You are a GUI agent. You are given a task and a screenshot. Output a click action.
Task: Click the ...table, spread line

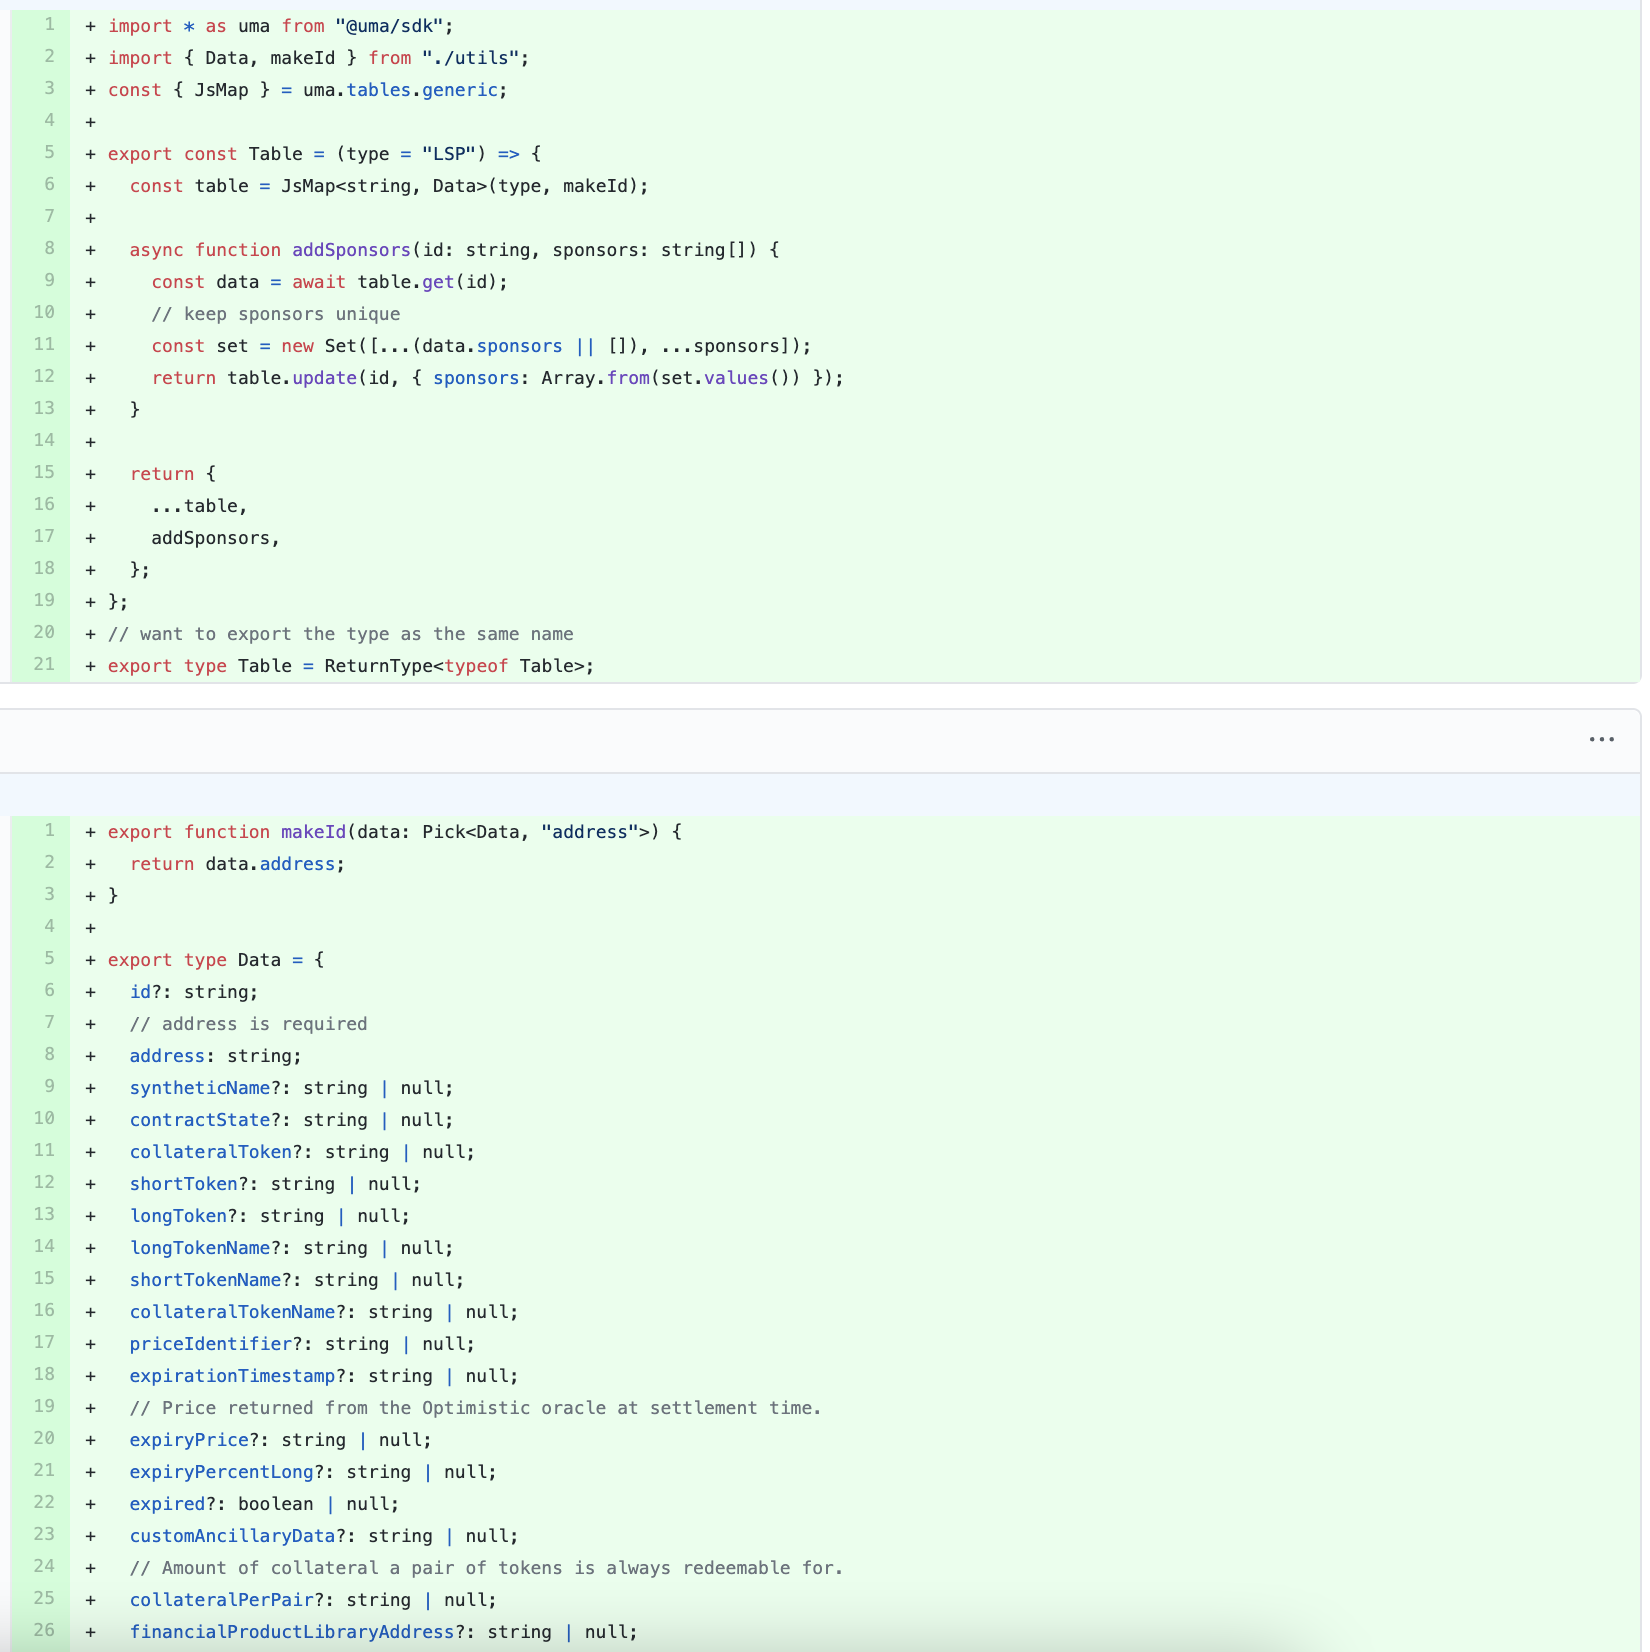pyautogui.click(x=199, y=506)
